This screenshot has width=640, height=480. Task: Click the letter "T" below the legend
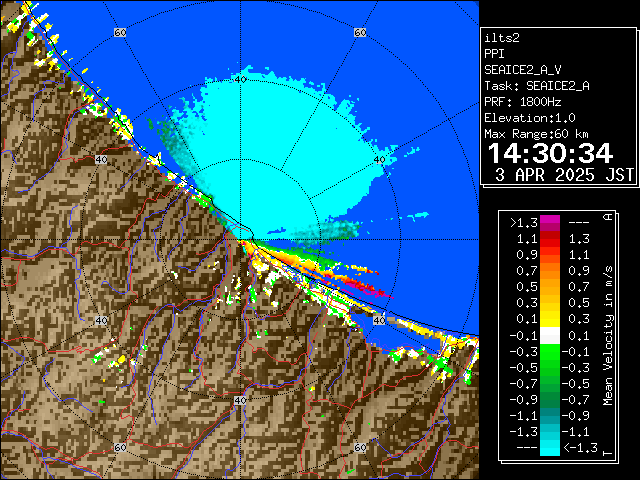click(608, 453)
